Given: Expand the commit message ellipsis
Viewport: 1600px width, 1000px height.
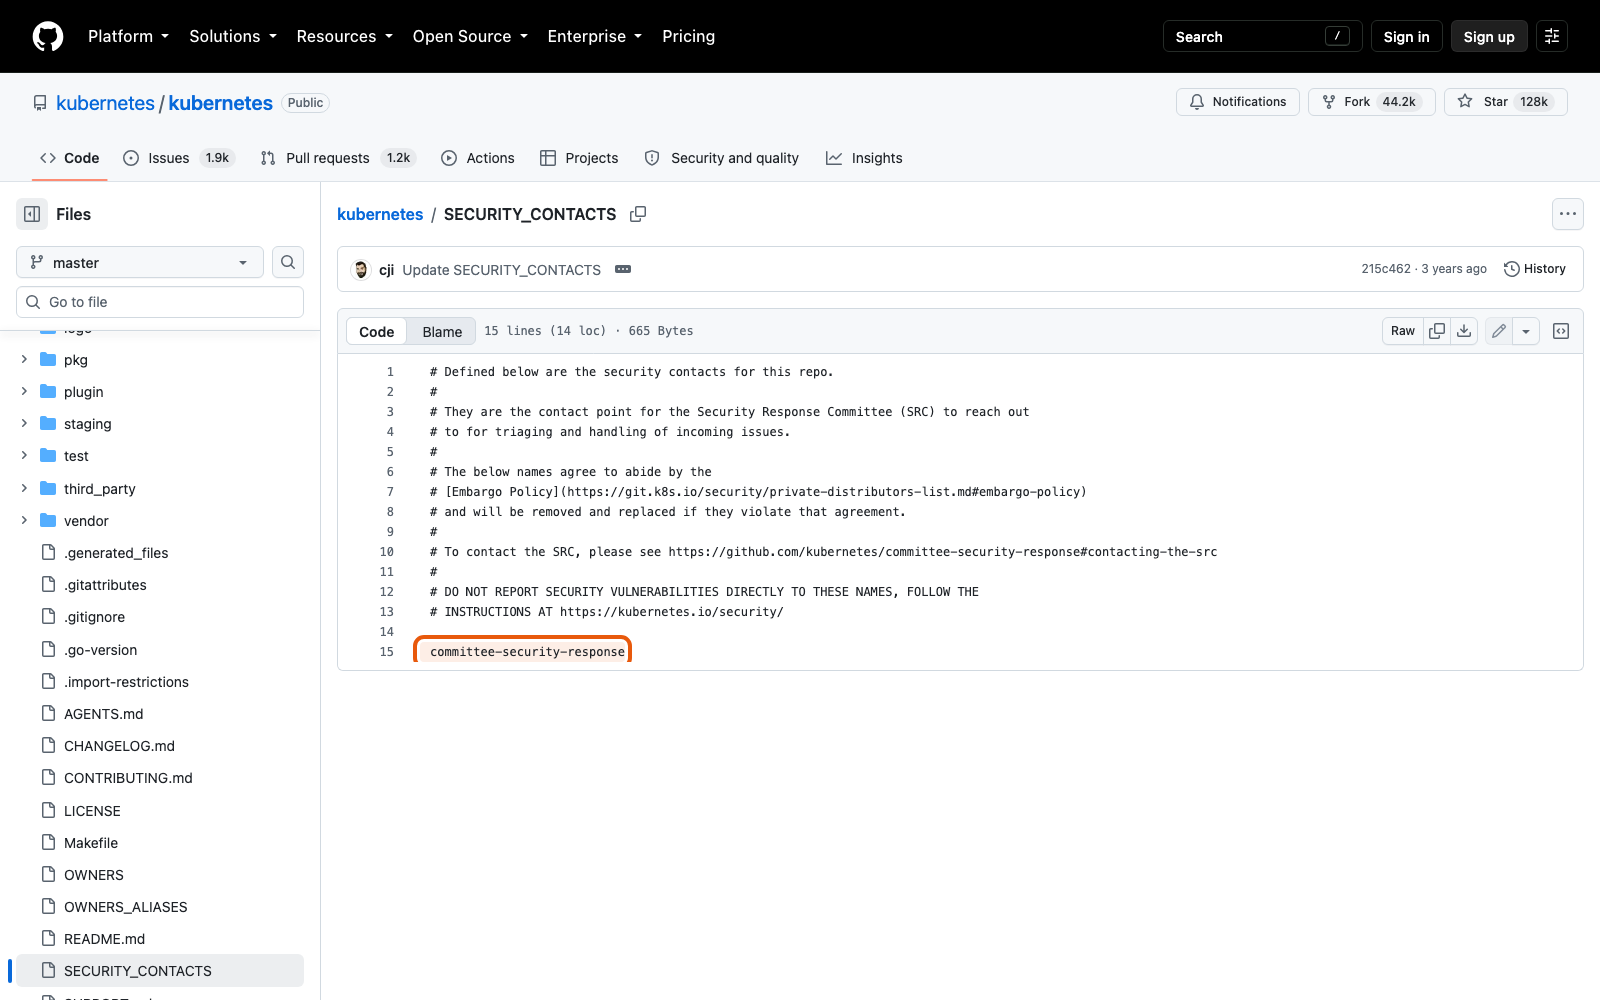Looking at the screenshot, I should [x=623, y=269].
